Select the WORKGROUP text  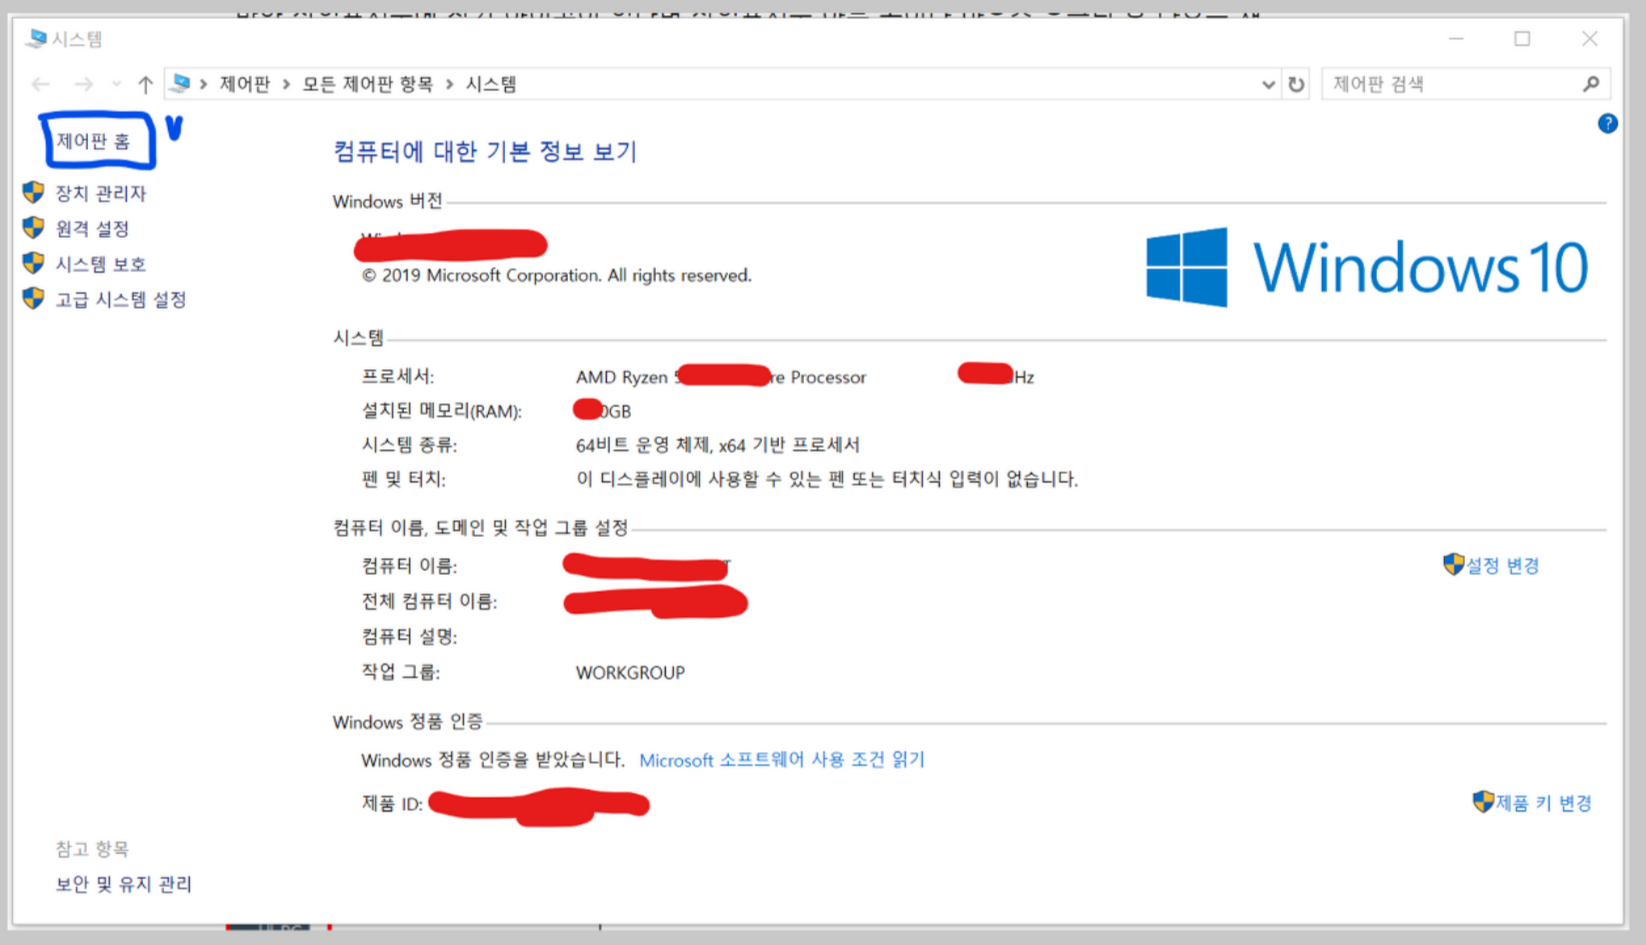(x=630, y=673)
